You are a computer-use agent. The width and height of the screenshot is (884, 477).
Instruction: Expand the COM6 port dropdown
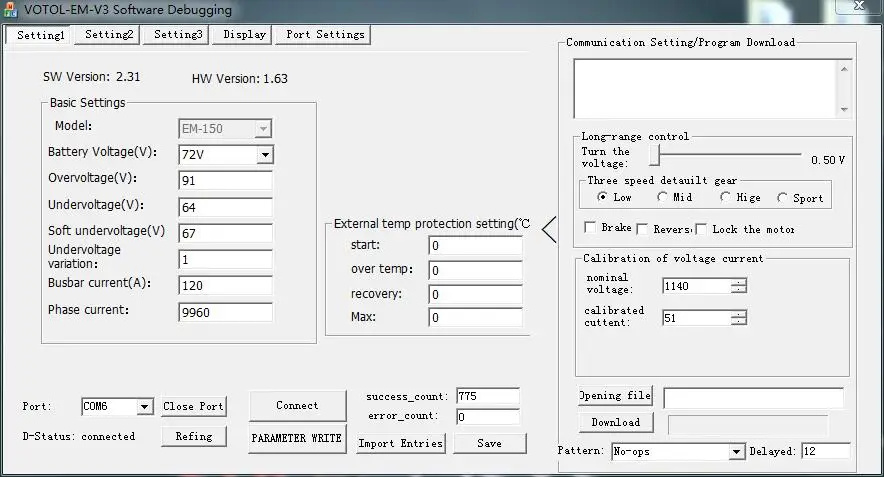point(144,407)
